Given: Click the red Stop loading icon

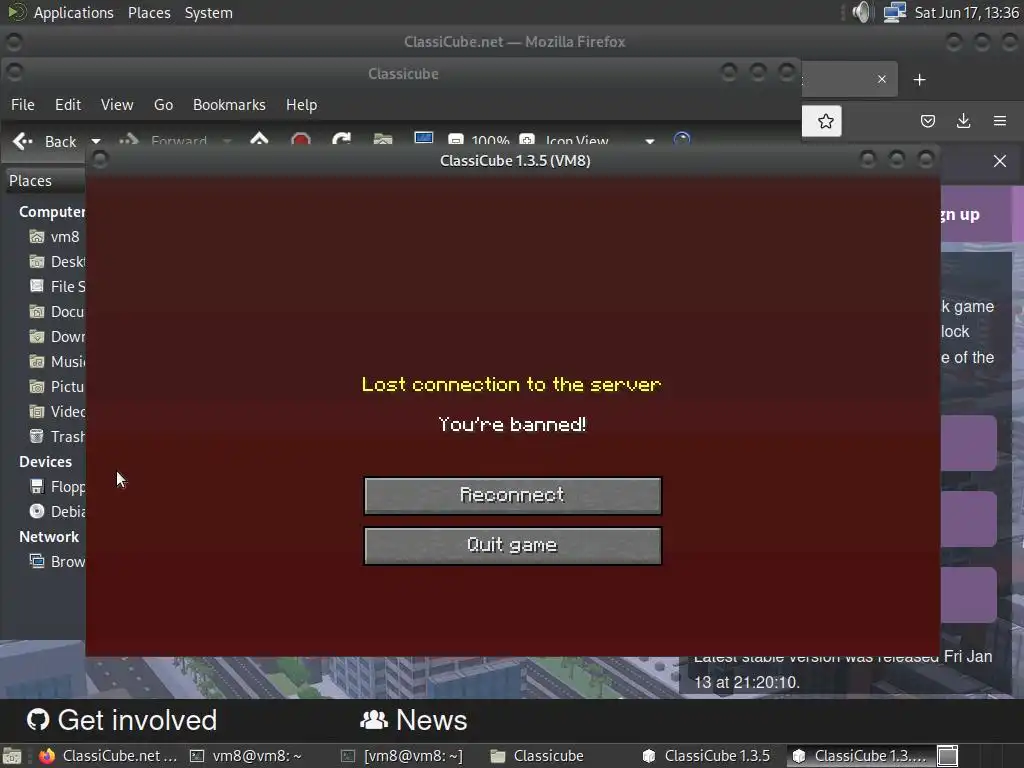Looking at the screenshot, I should 300,140.
